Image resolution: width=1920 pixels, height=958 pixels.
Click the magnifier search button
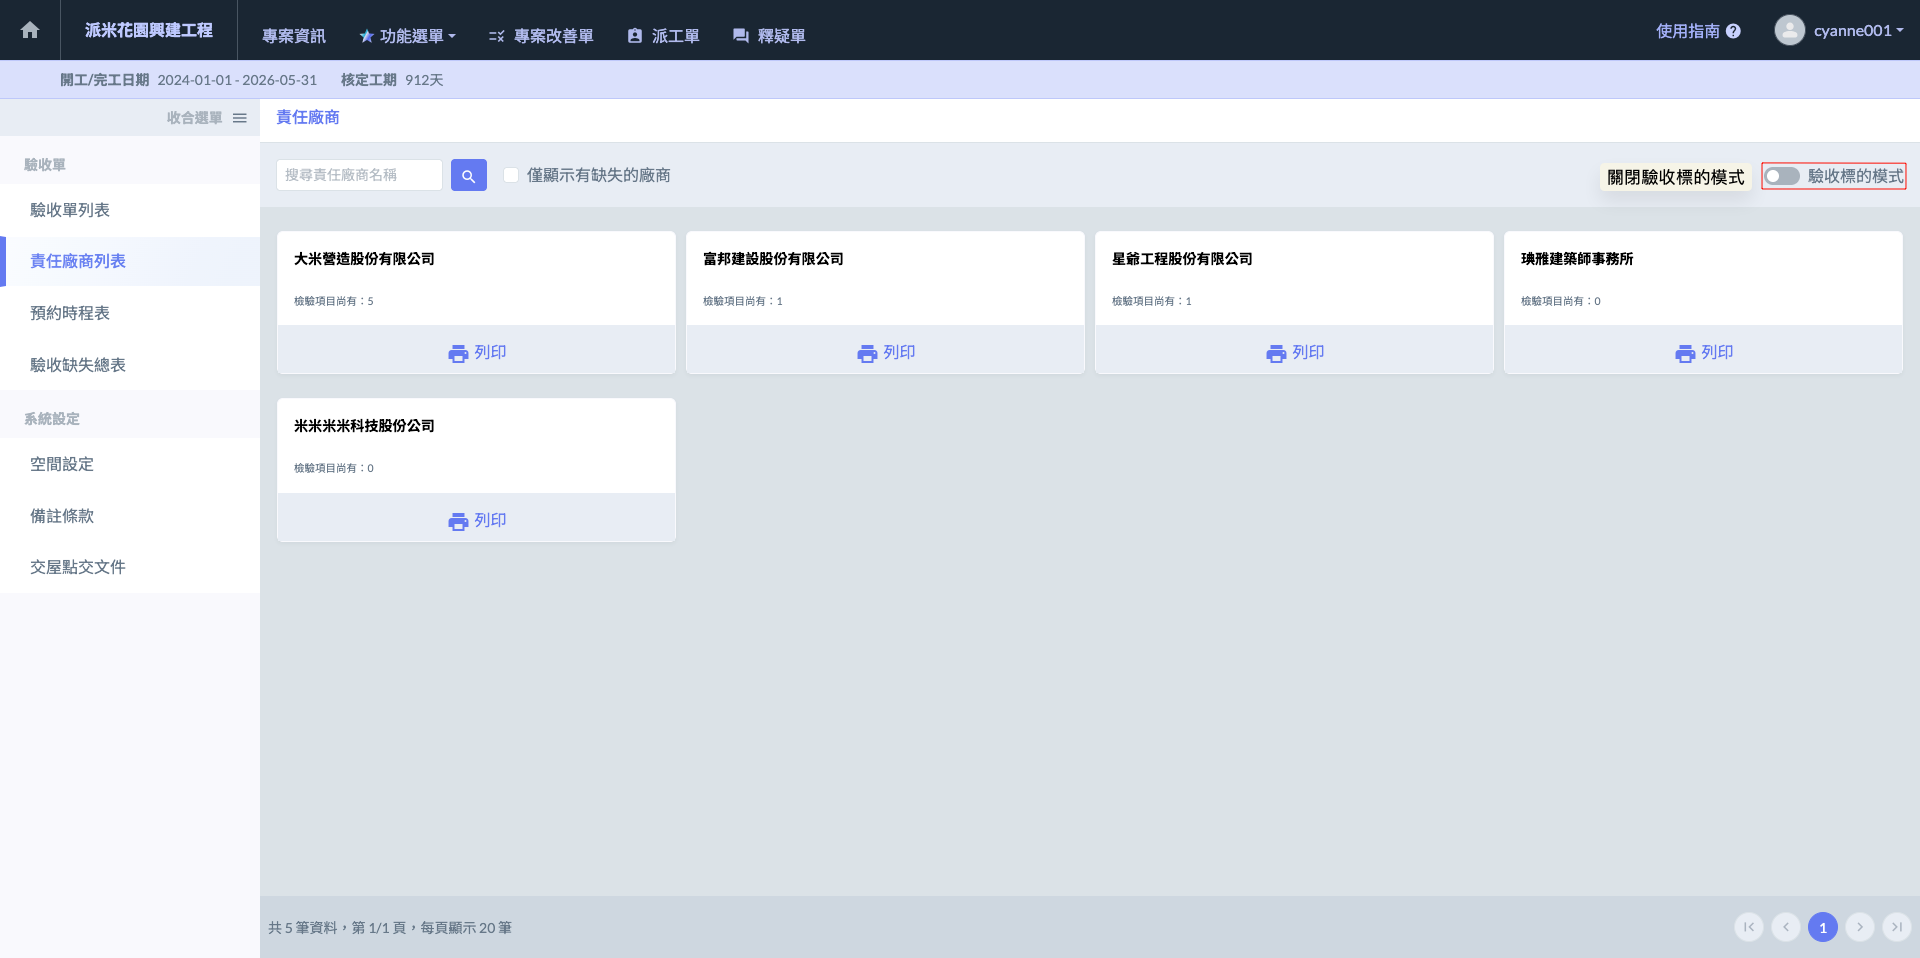pyautogui.click(x=468, y=175)
